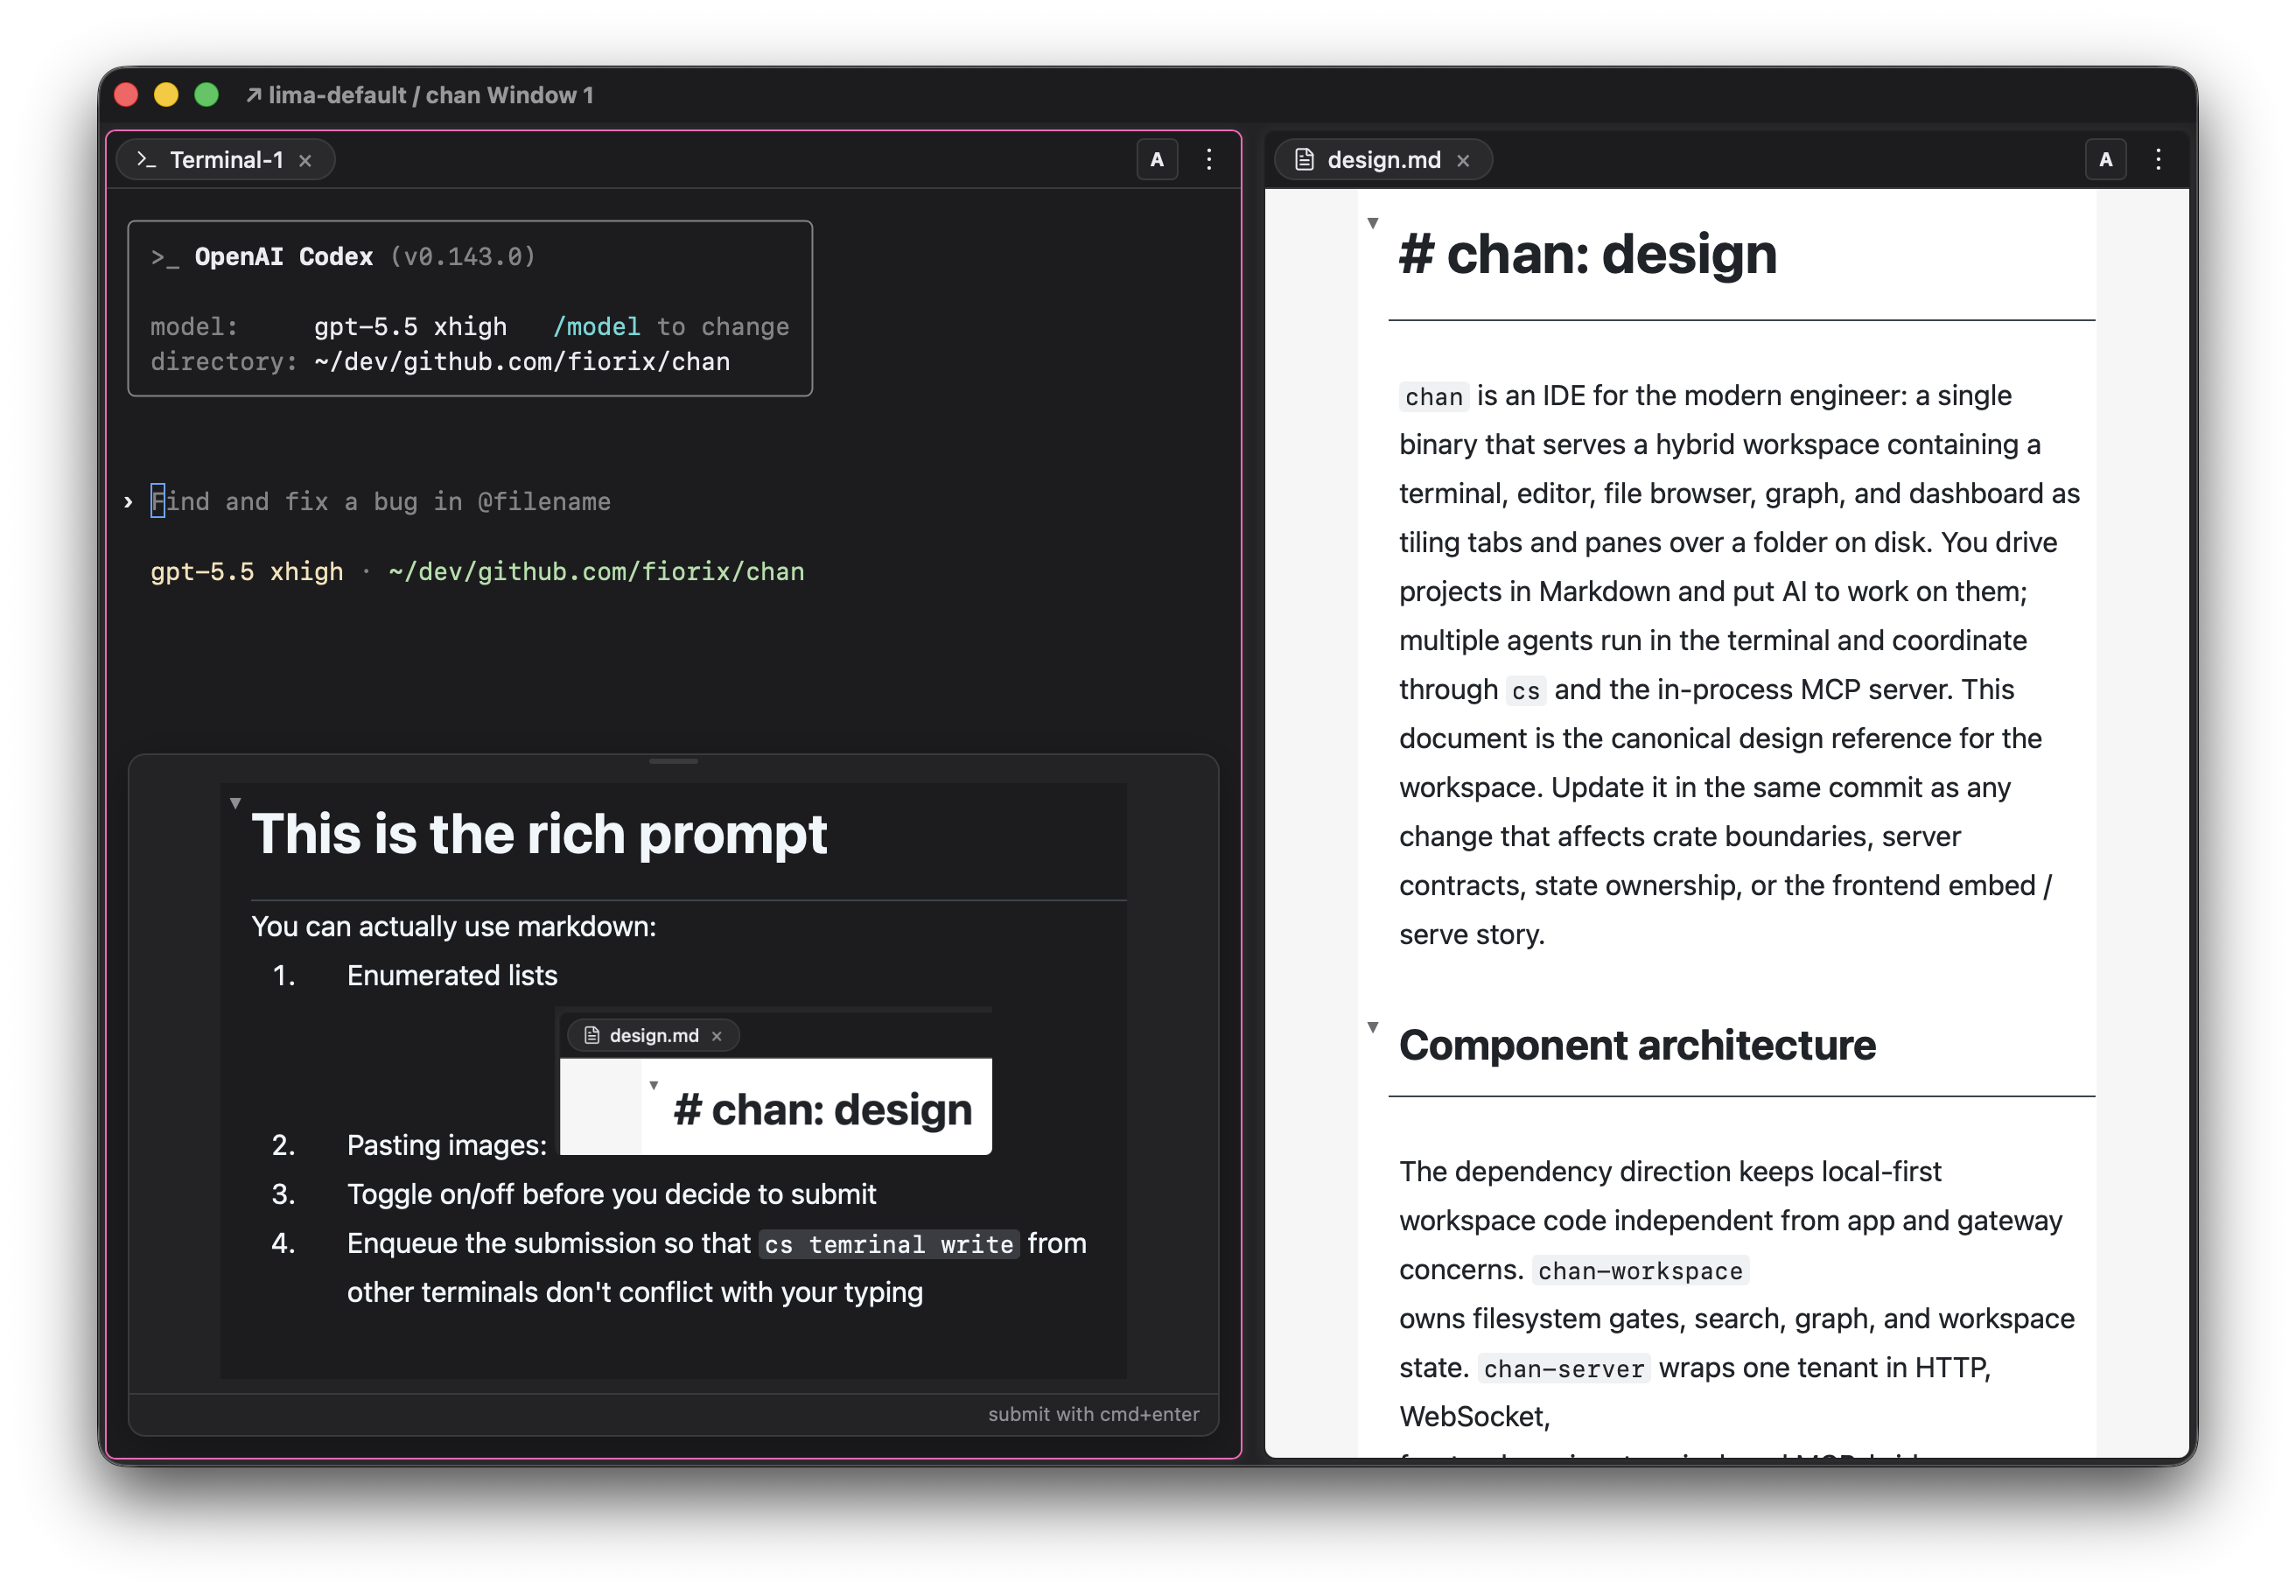Click the green fullscreen window button
The image size is (2296, 1596).
pos(207,95)
